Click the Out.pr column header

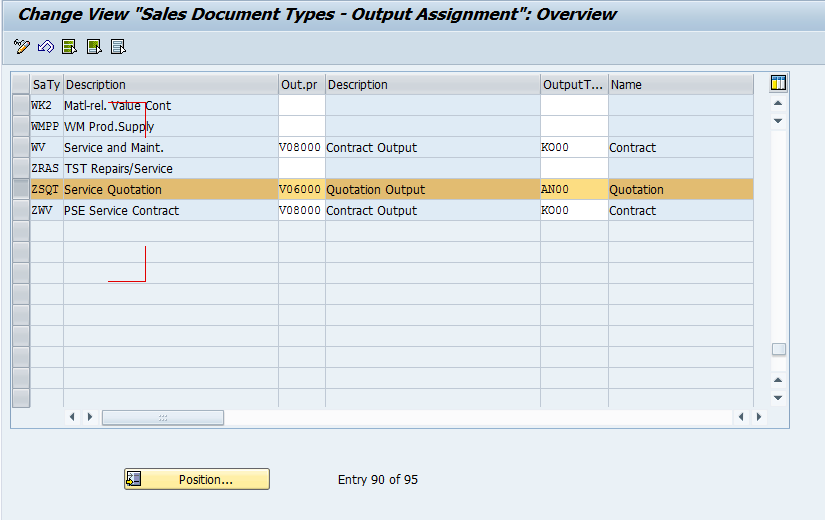click(x=301, y=84)
